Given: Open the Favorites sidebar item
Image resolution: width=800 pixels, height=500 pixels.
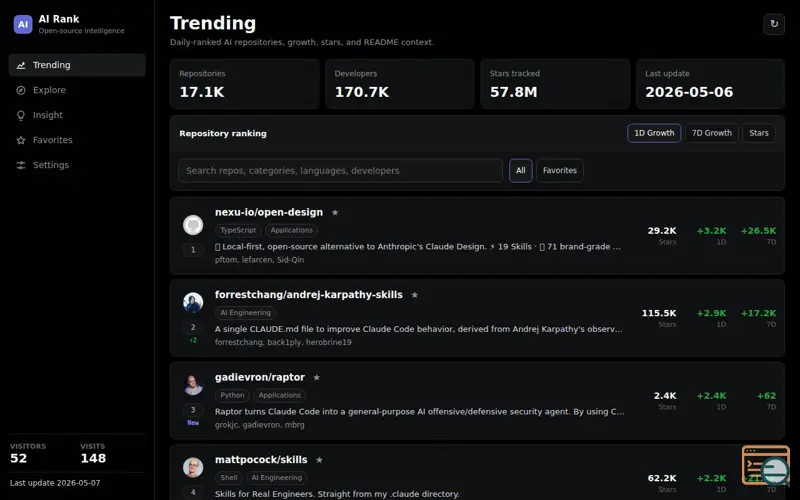Looking at the screenshot, I should (x=77, y=140).
